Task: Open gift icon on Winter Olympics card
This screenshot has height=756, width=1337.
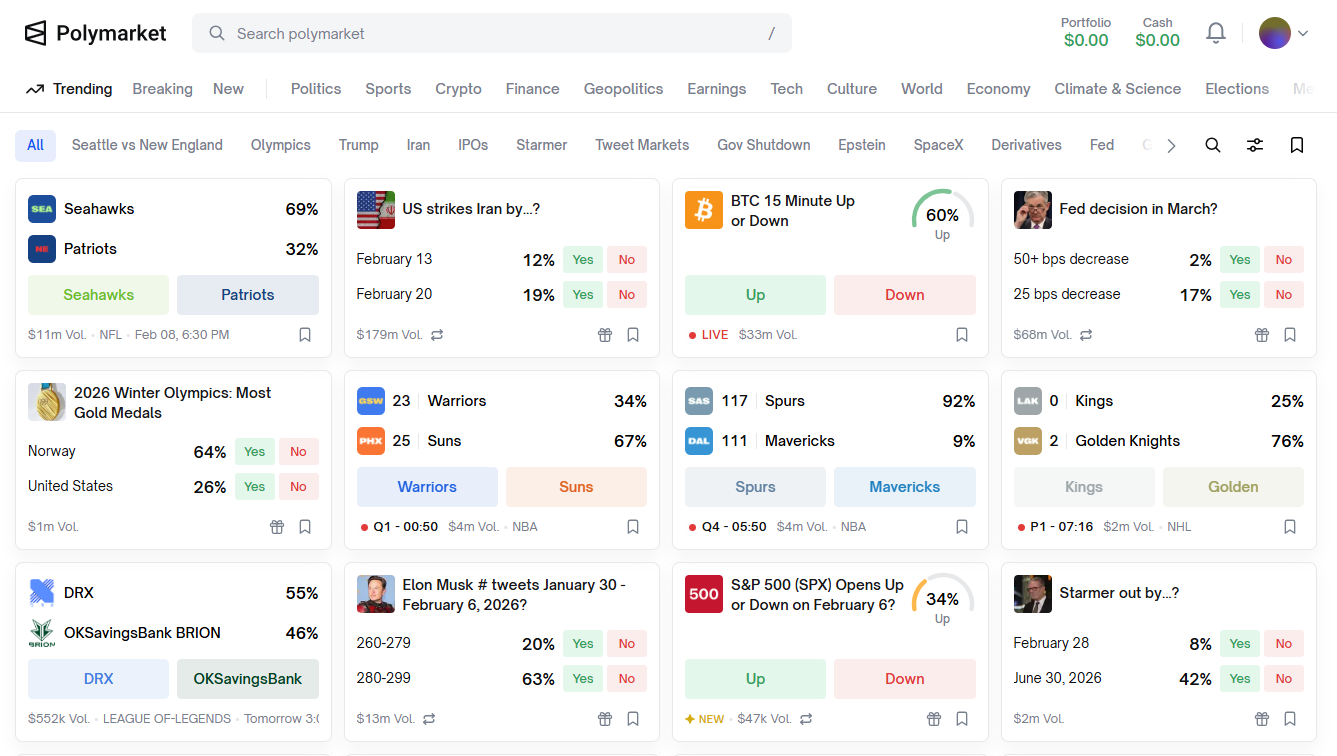Action: tap(277, 527)
